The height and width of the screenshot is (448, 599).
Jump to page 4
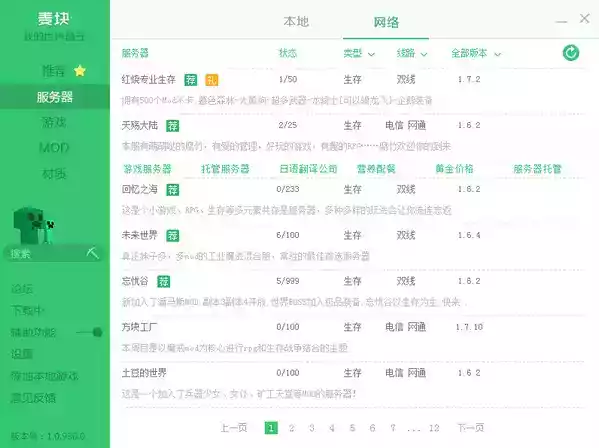click(x=332, y=428)
